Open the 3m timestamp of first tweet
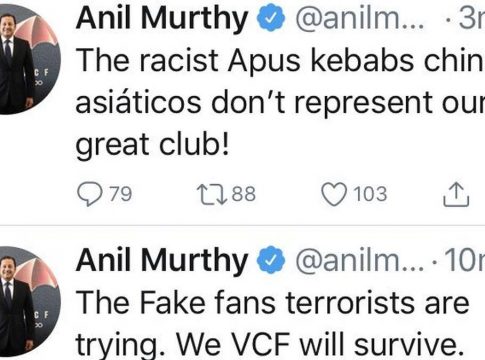The height and width of the screenshot is (360, 485). pos(472,19)
